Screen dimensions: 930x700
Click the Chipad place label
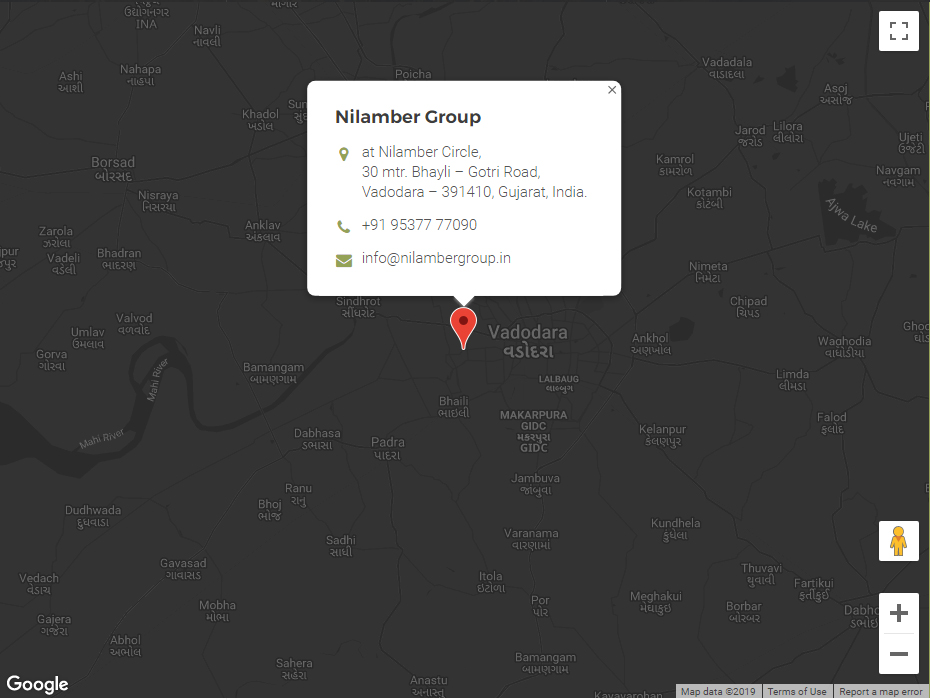point(749,307)
